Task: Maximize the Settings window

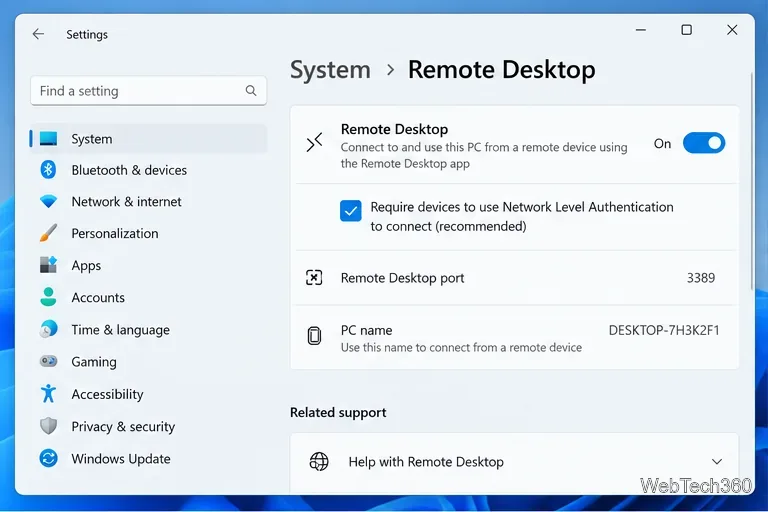Action: click(687, 30)
